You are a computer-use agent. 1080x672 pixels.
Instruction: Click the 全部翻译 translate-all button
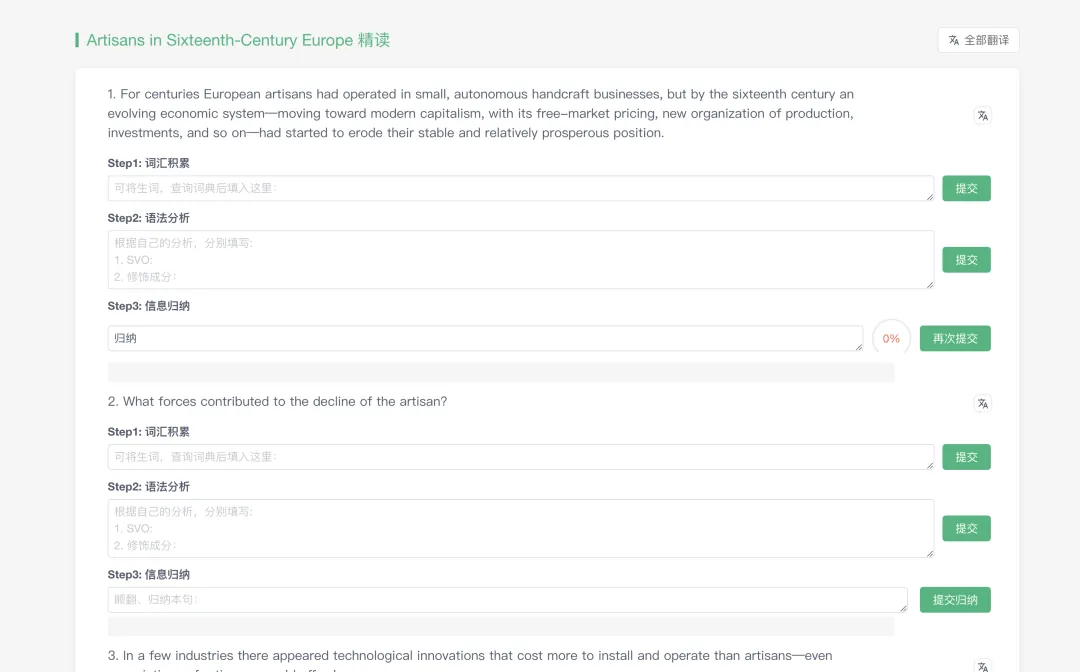click(978, 40)
